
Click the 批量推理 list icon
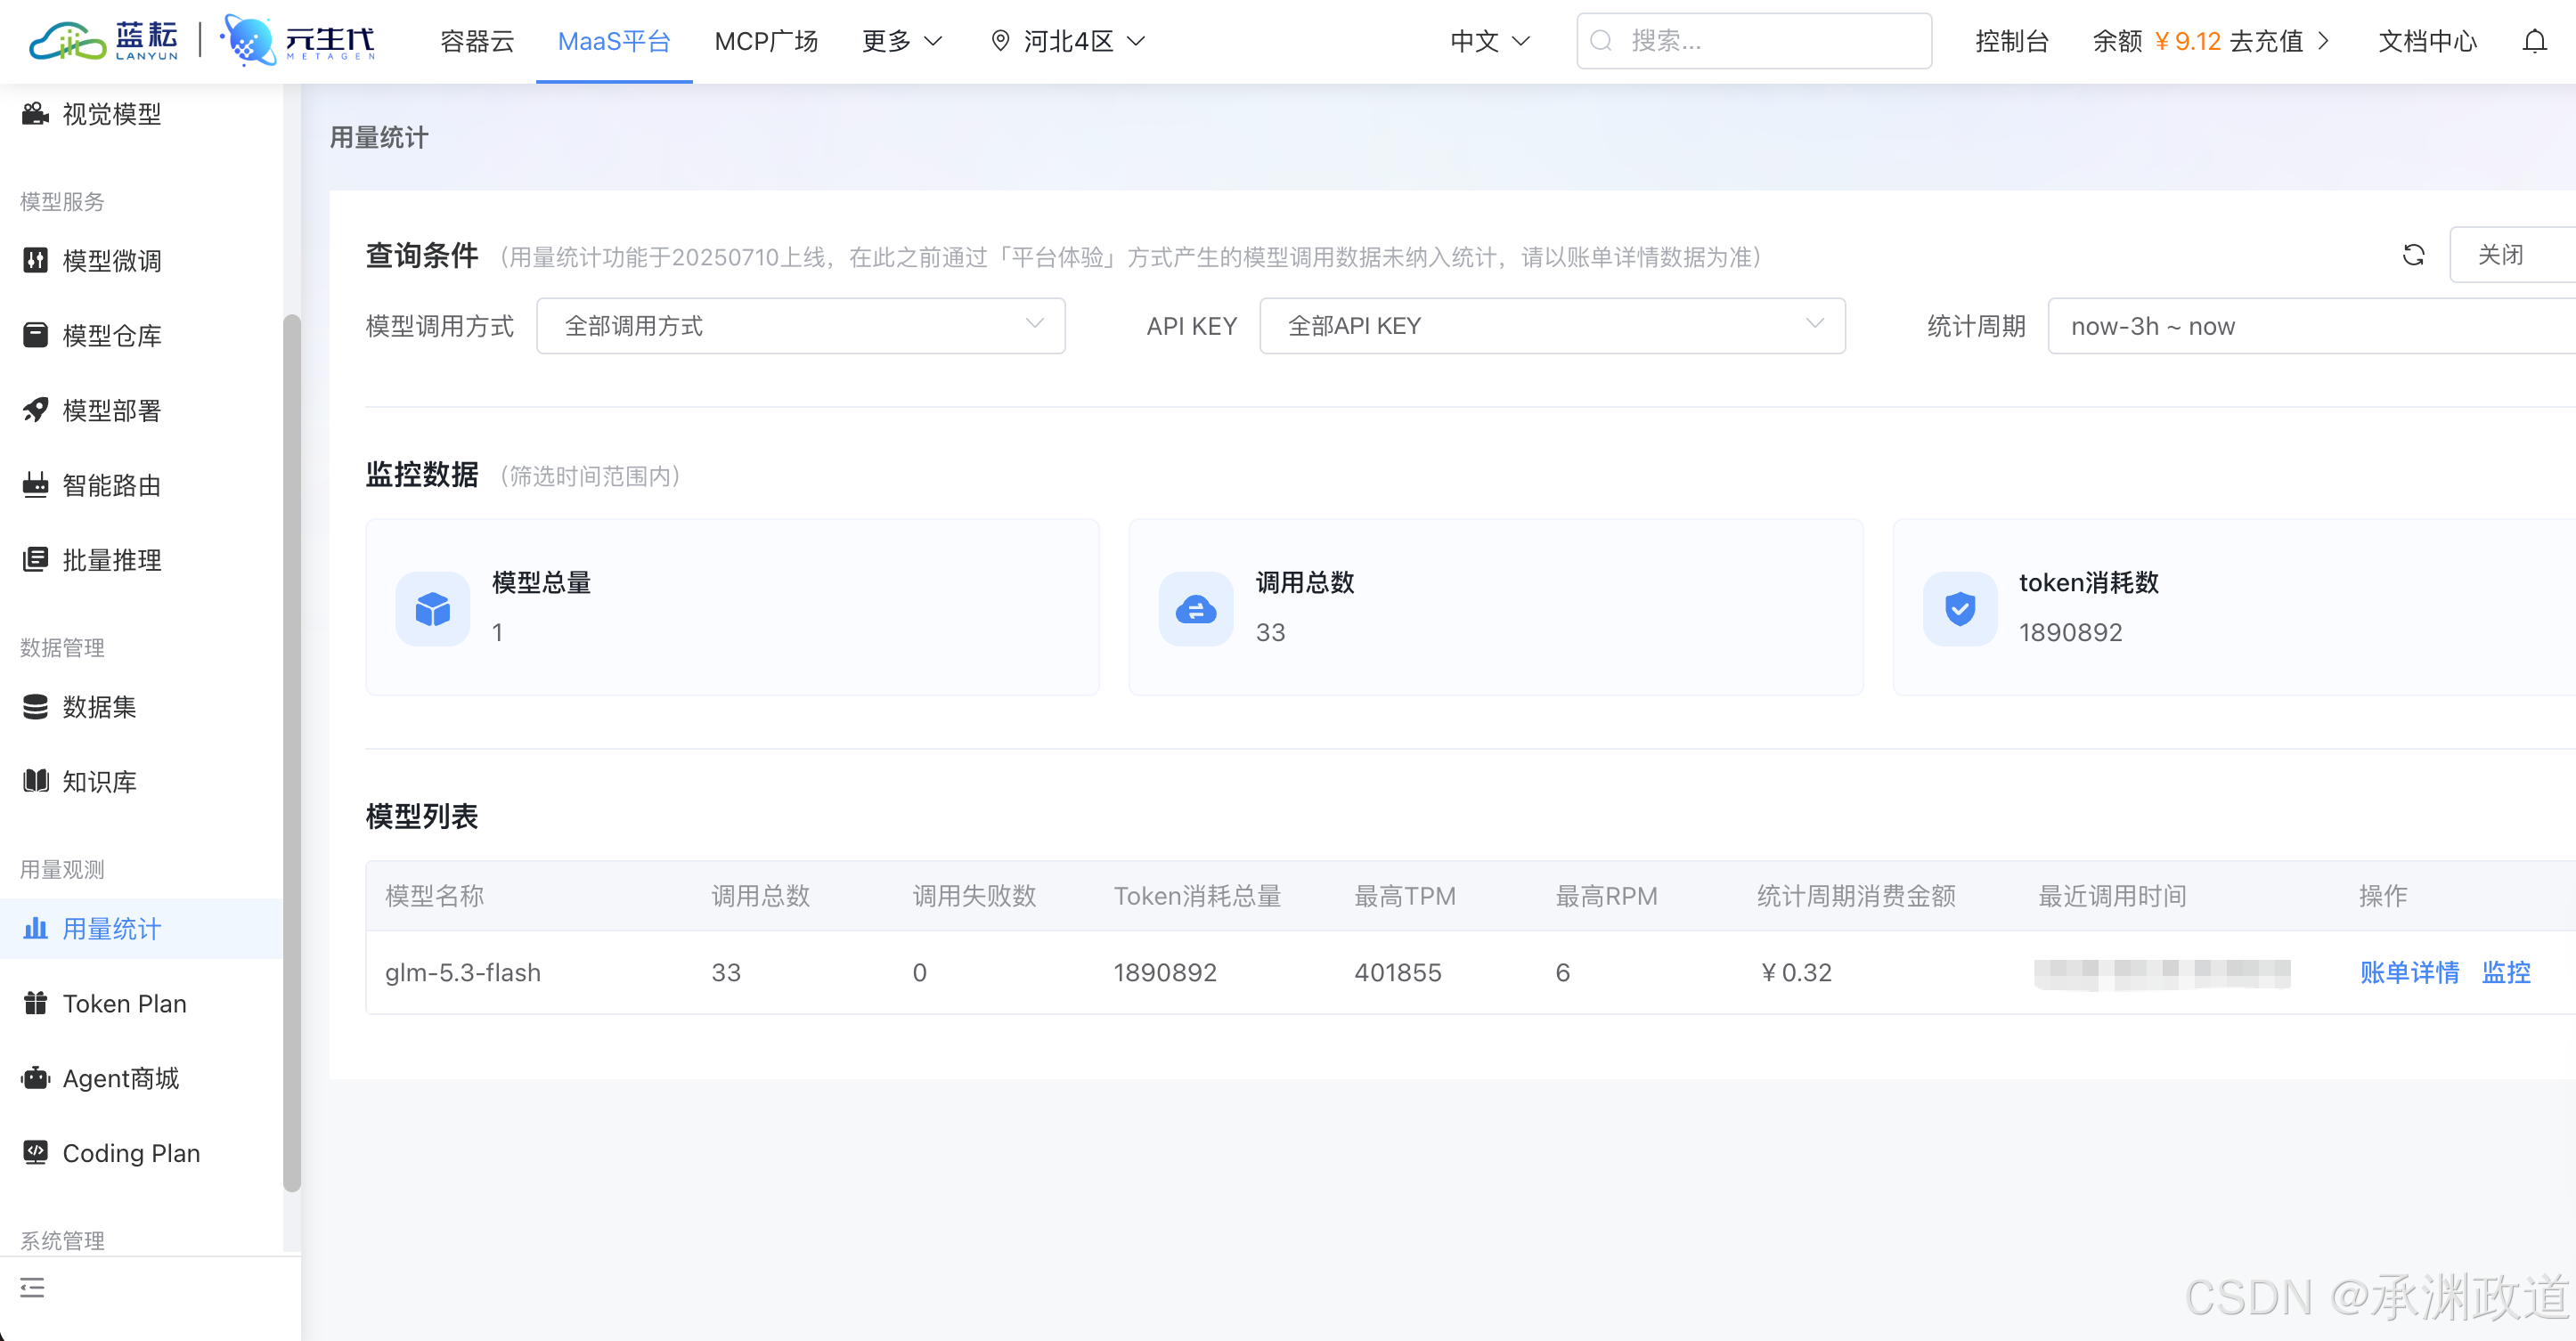[35, 559]
